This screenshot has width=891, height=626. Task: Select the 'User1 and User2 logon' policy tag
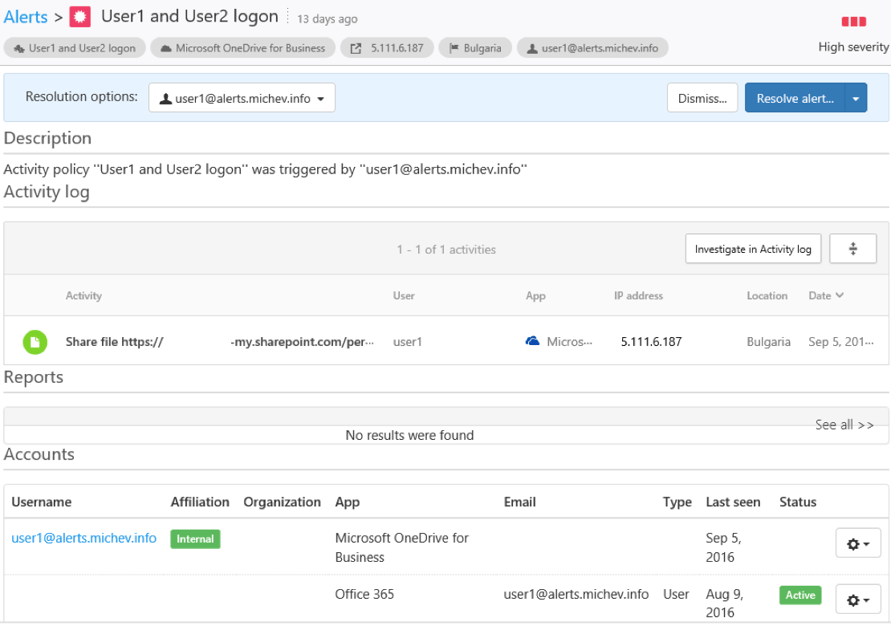point(74,48)
